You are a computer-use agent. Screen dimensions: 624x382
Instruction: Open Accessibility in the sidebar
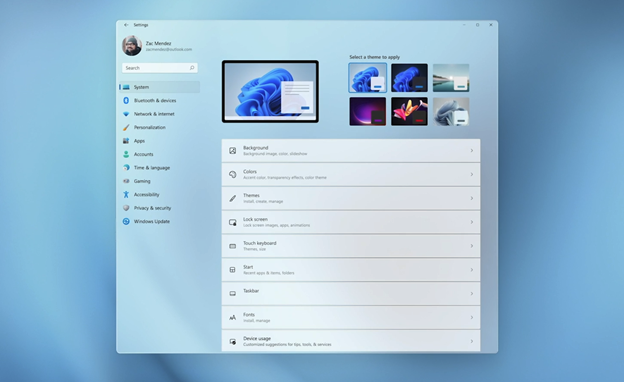159,195
